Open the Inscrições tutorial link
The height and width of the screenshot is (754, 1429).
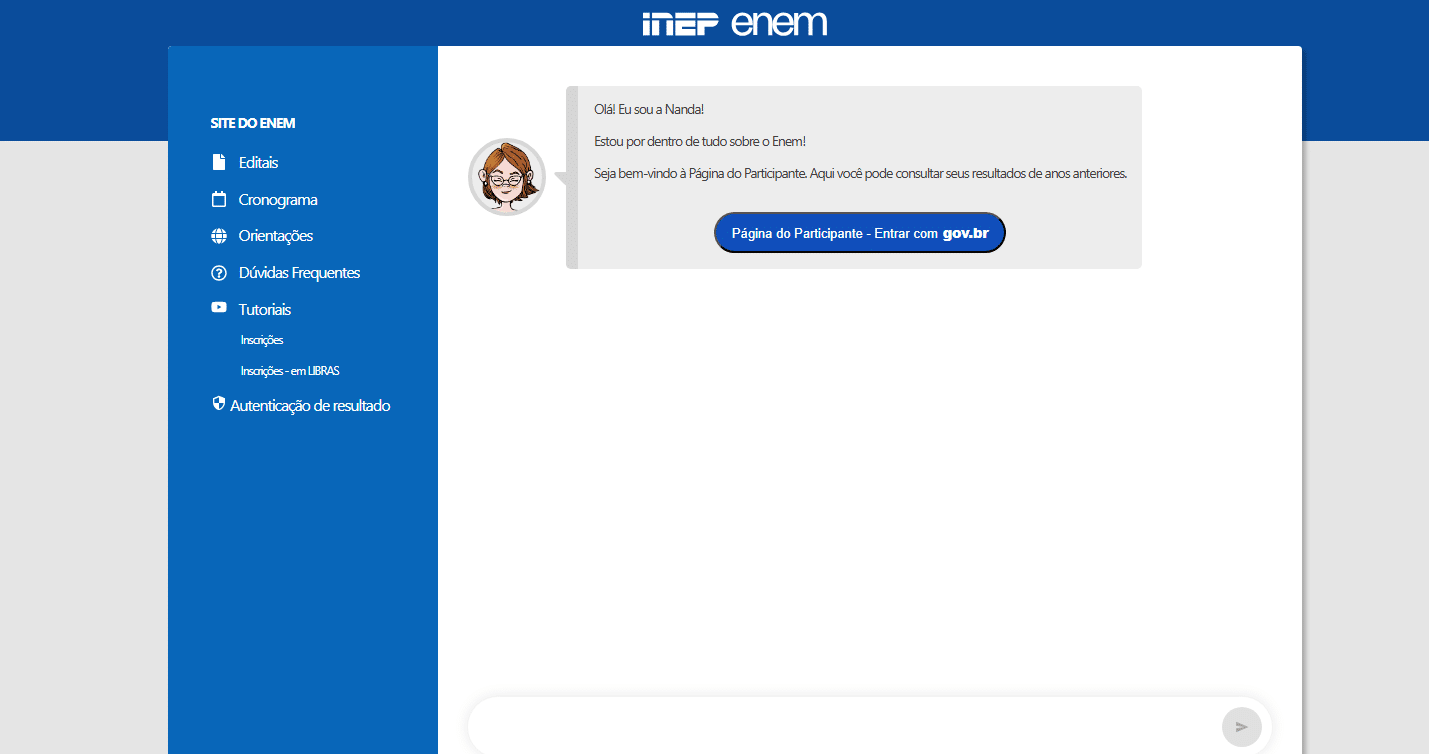coord(262,340)
